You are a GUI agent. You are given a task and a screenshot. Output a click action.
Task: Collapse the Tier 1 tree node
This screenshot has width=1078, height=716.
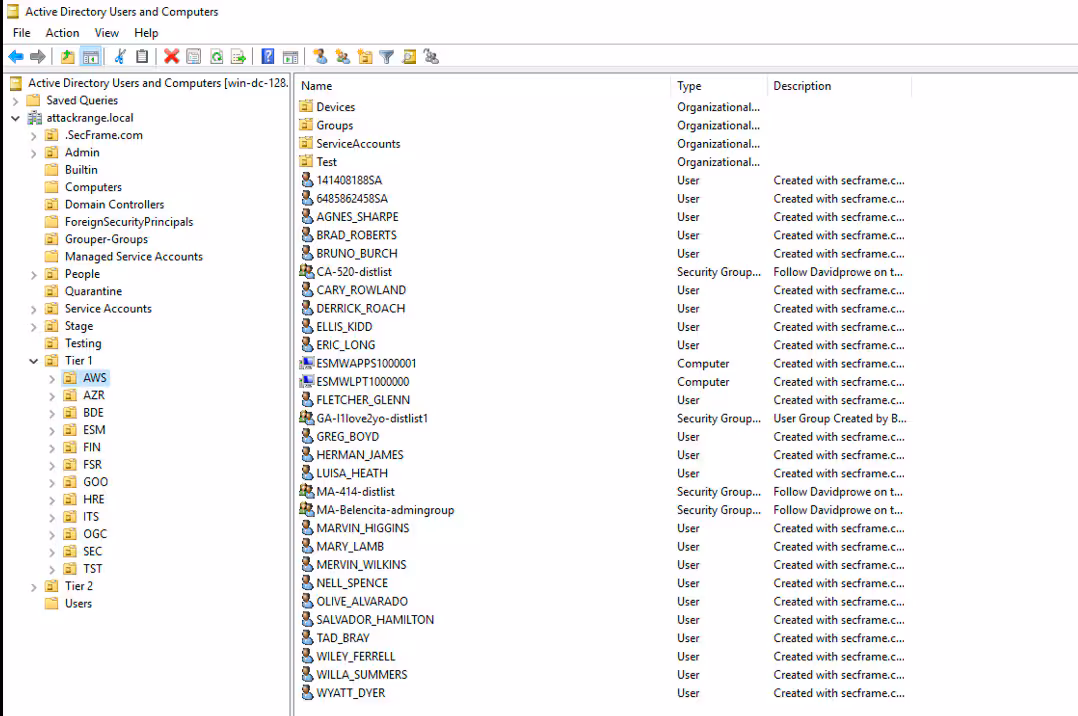[34, 361]
